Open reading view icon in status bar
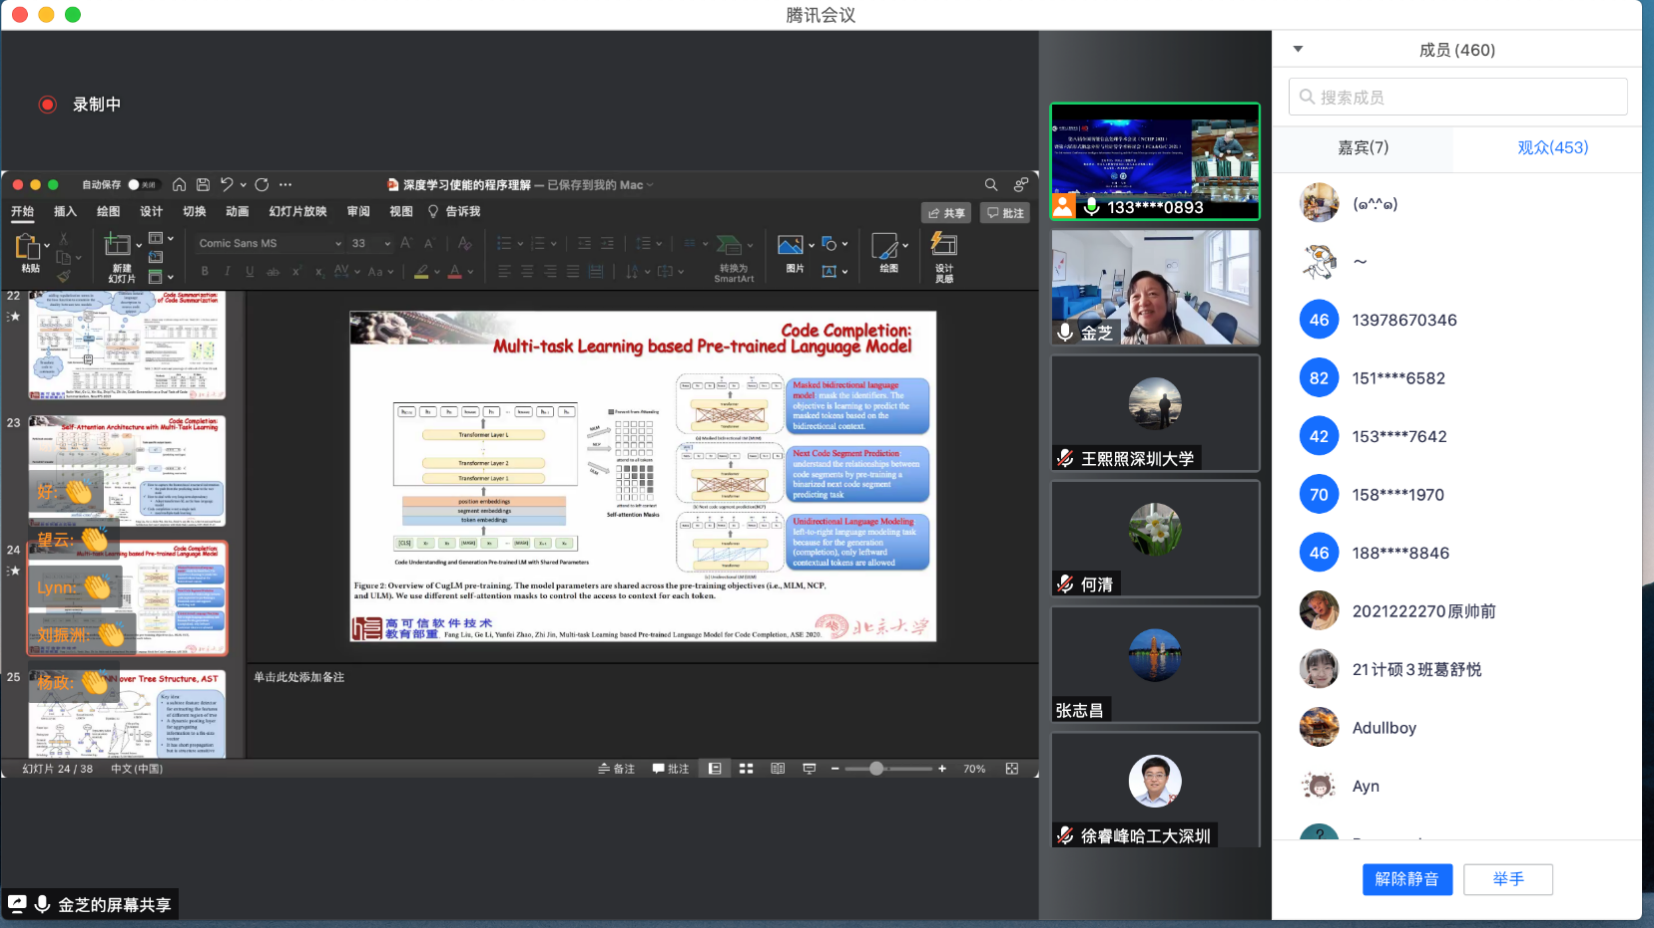This screenshot has height=928, width=1654. pyautogui.click(x=777, y=769)
